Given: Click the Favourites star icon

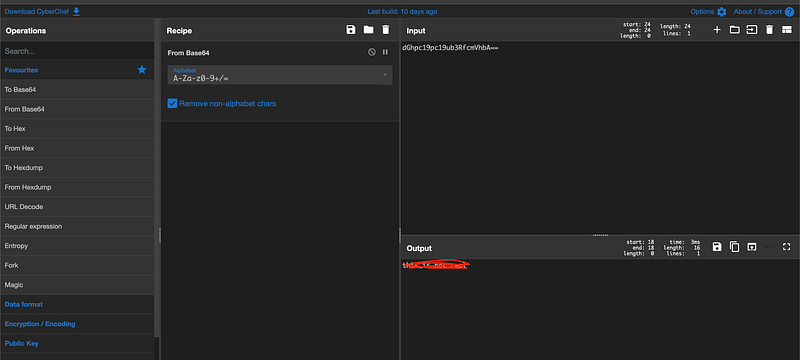Looking at the screenshot, I should coord(142,70).
